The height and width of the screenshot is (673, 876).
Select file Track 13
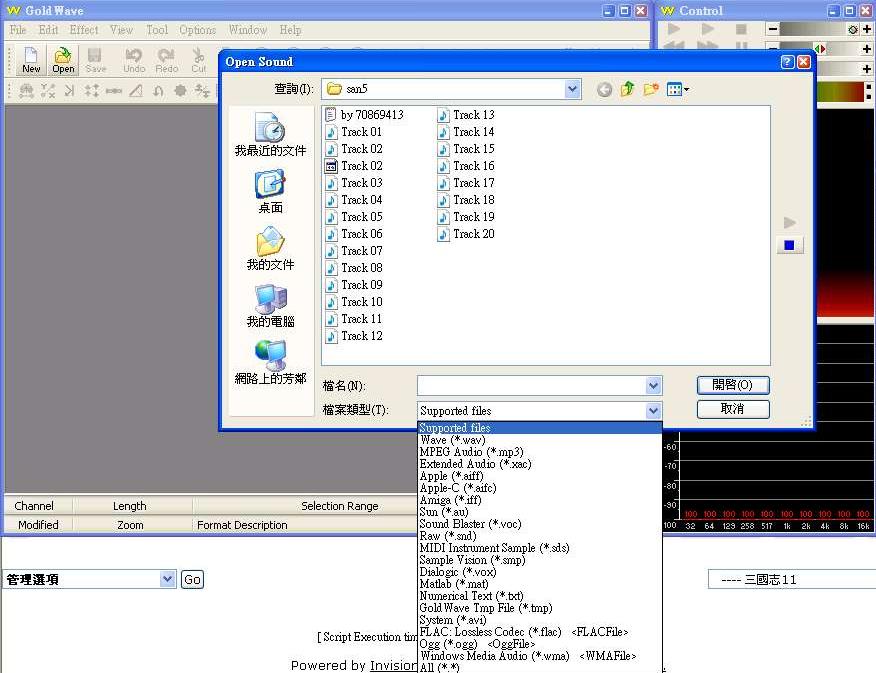point(466,114)
